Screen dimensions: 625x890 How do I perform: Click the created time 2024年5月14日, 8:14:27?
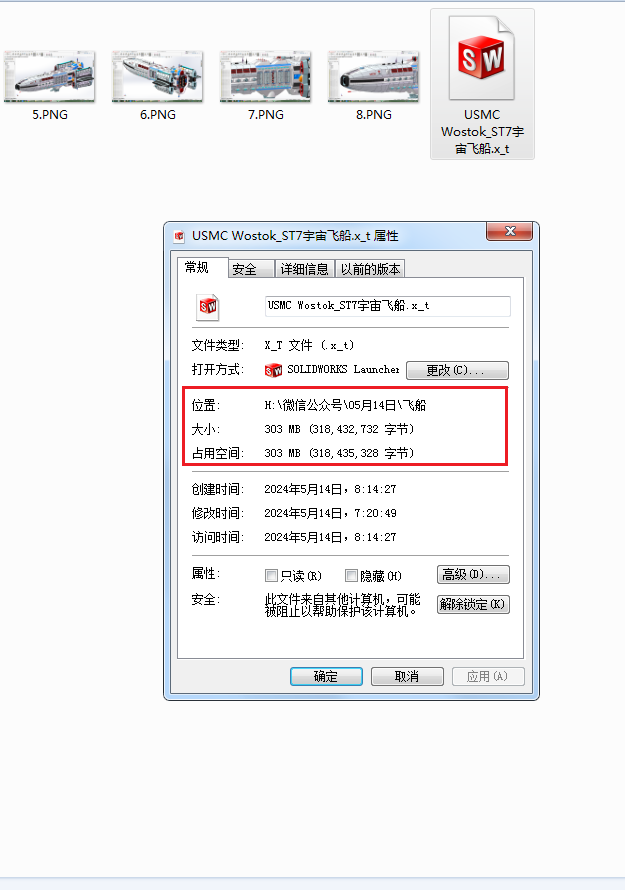(330, 489)
